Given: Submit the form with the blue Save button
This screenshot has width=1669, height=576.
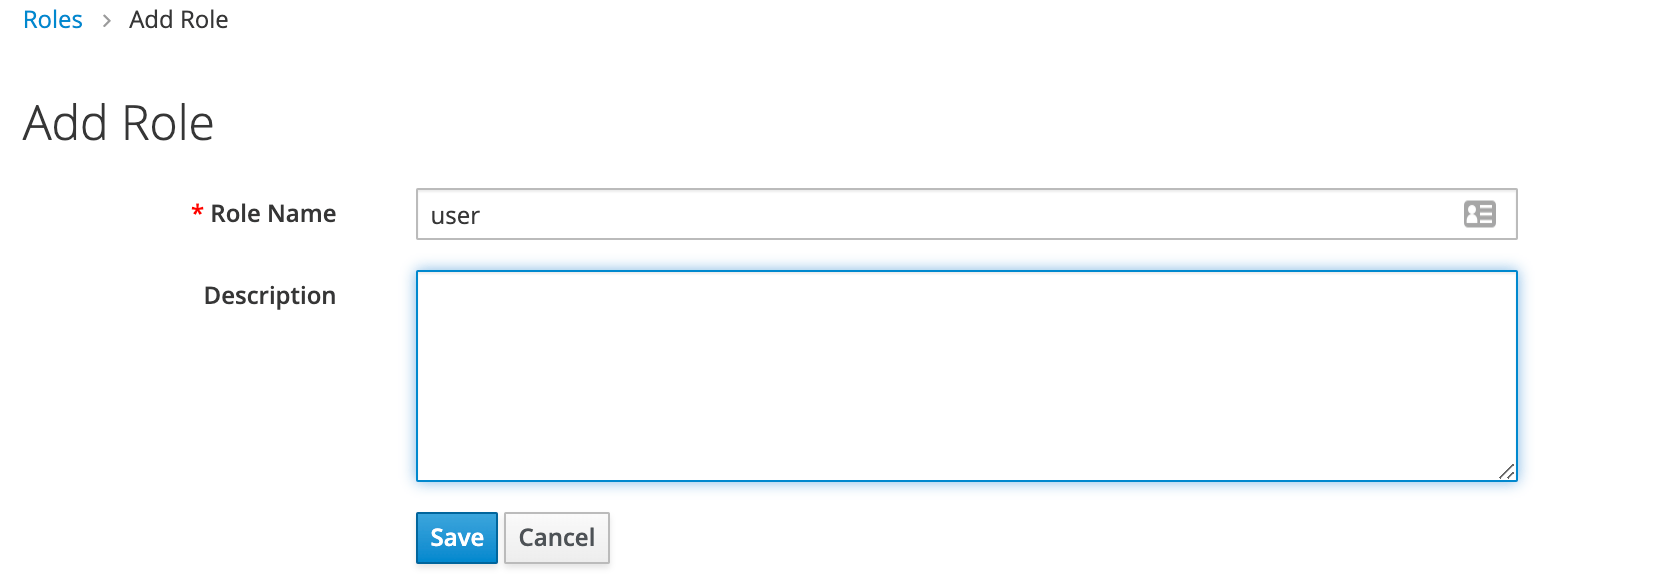Looking at the screenshot, I should tap(457, 538).
